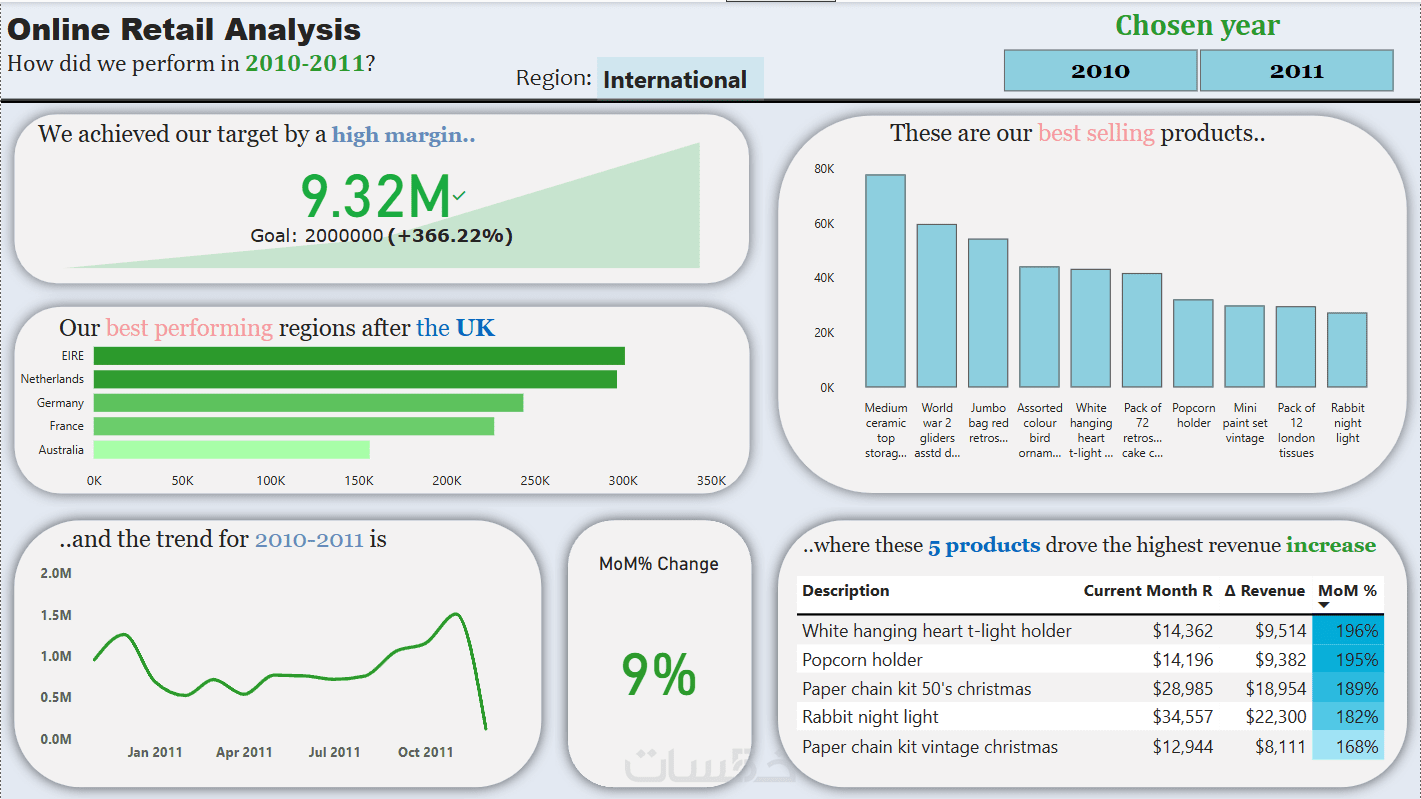Click the Popcorn holder bar in chart
The width and height of the screenshot is (1421, 799).
(x=1193, y=343)
